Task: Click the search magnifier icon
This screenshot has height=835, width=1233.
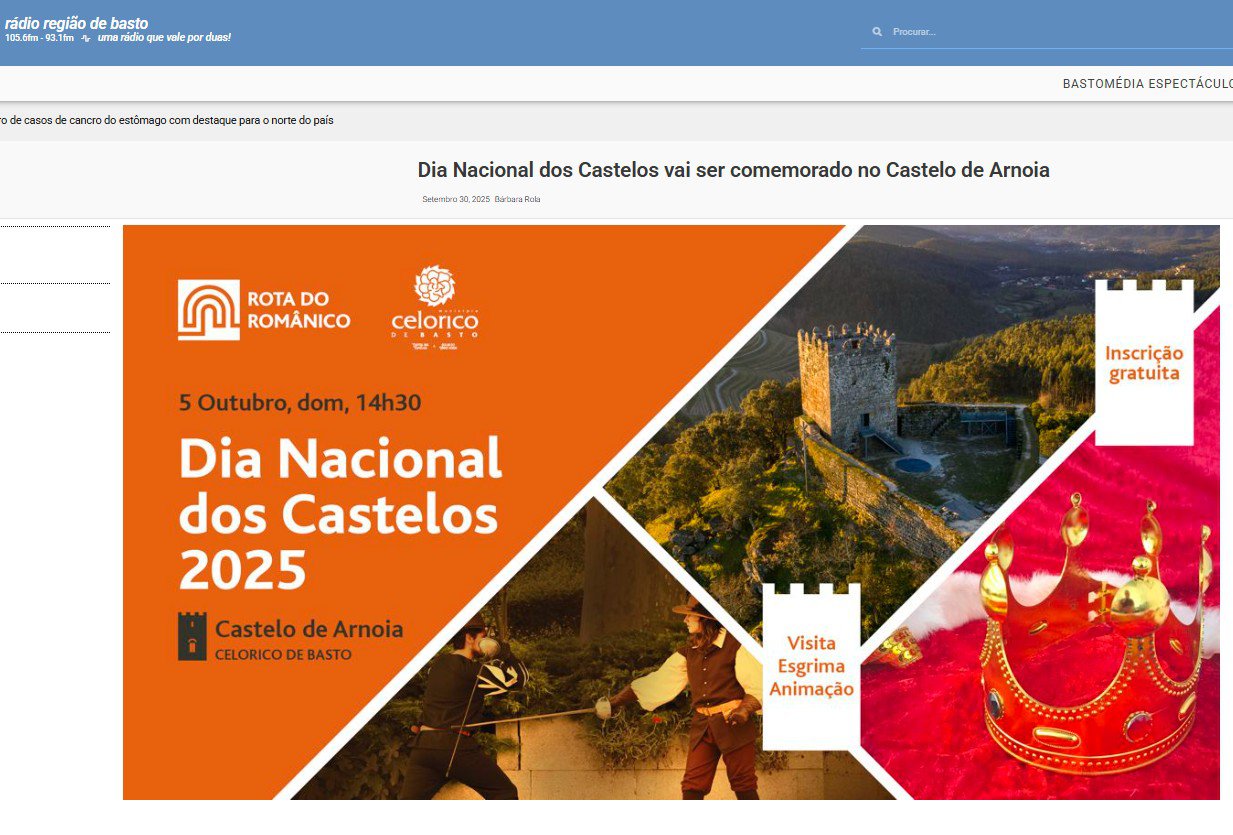Action: click(x=877, y=32)
